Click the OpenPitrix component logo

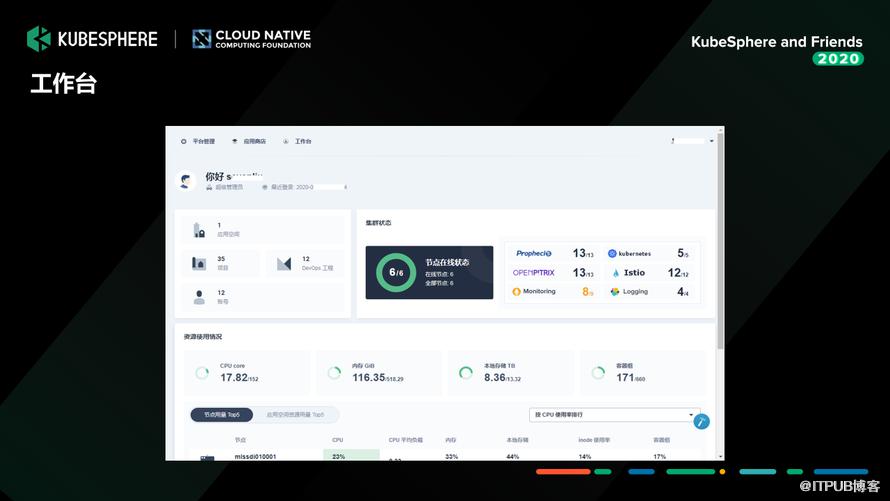pyautogui.click(x=534, y=272)
